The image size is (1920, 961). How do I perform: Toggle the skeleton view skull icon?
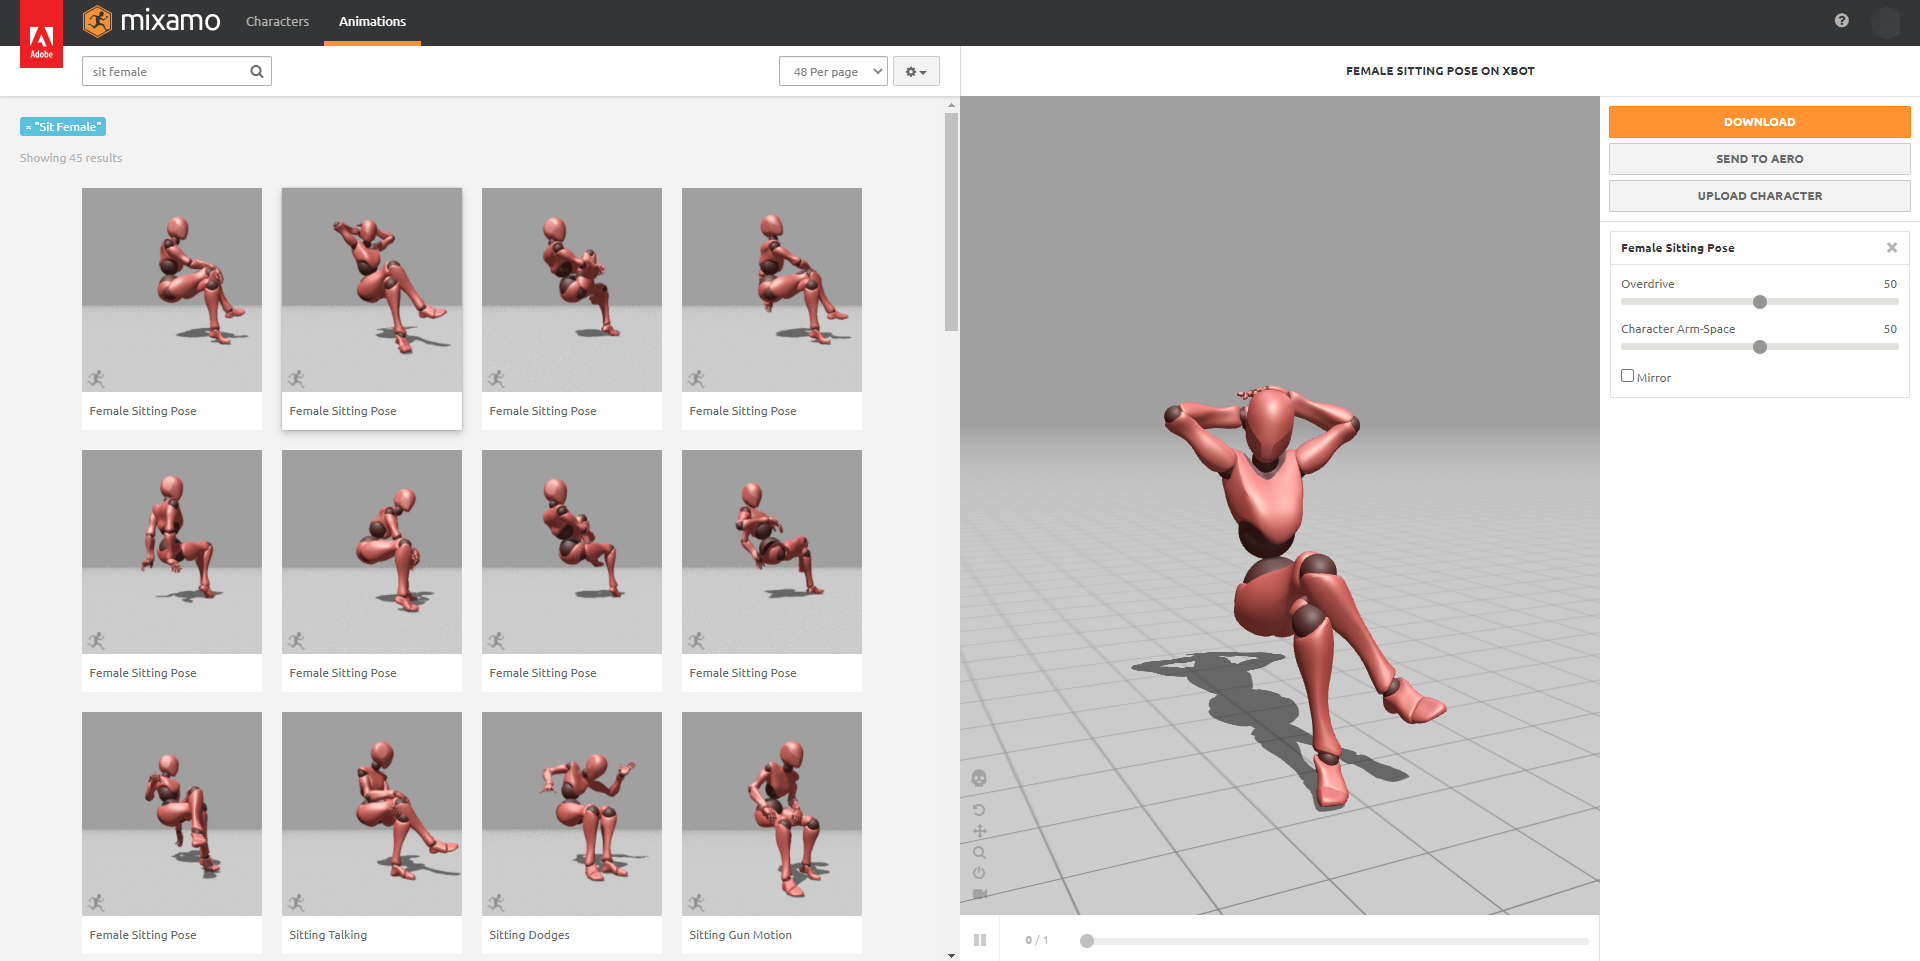979,778
